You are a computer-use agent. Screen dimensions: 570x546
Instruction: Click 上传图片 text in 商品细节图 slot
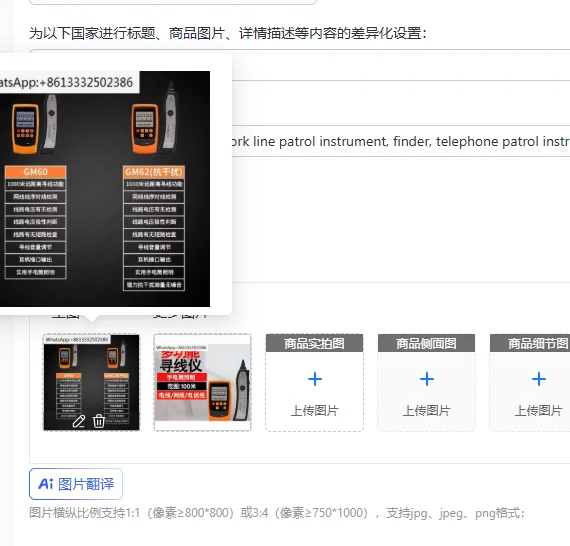(x=538, y=410)
